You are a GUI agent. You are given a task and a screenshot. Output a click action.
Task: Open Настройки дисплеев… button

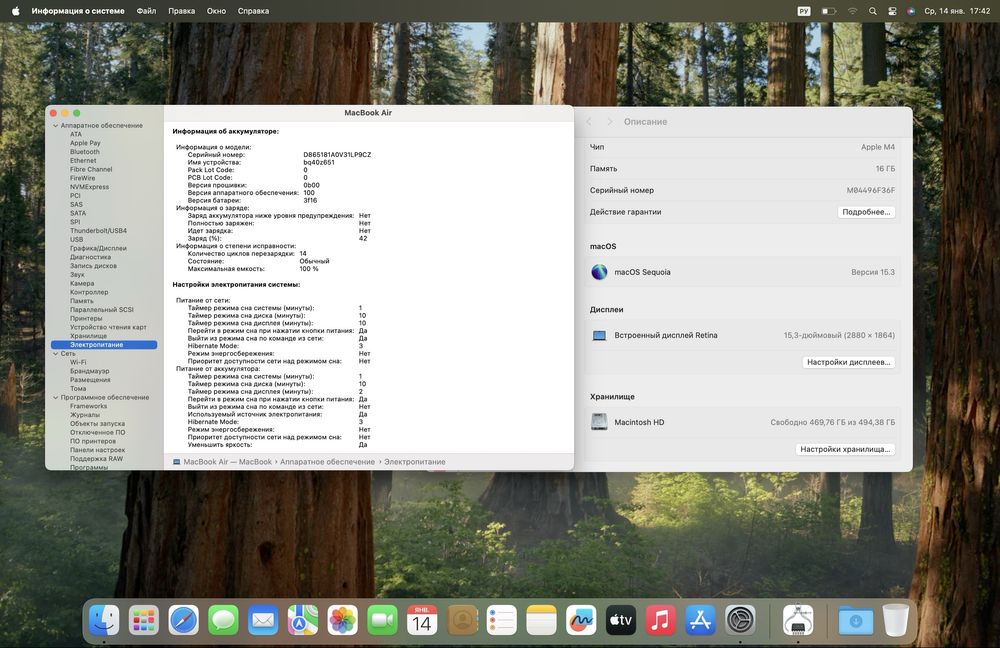point(848,362)
